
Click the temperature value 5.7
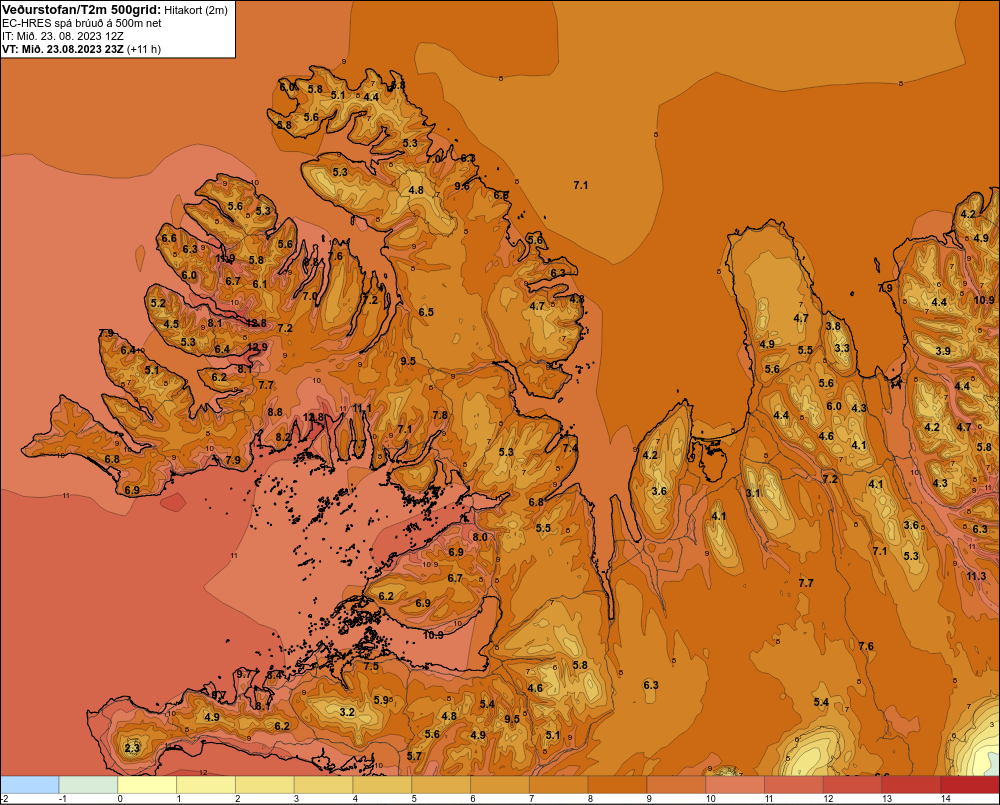(x=414, y=757)
